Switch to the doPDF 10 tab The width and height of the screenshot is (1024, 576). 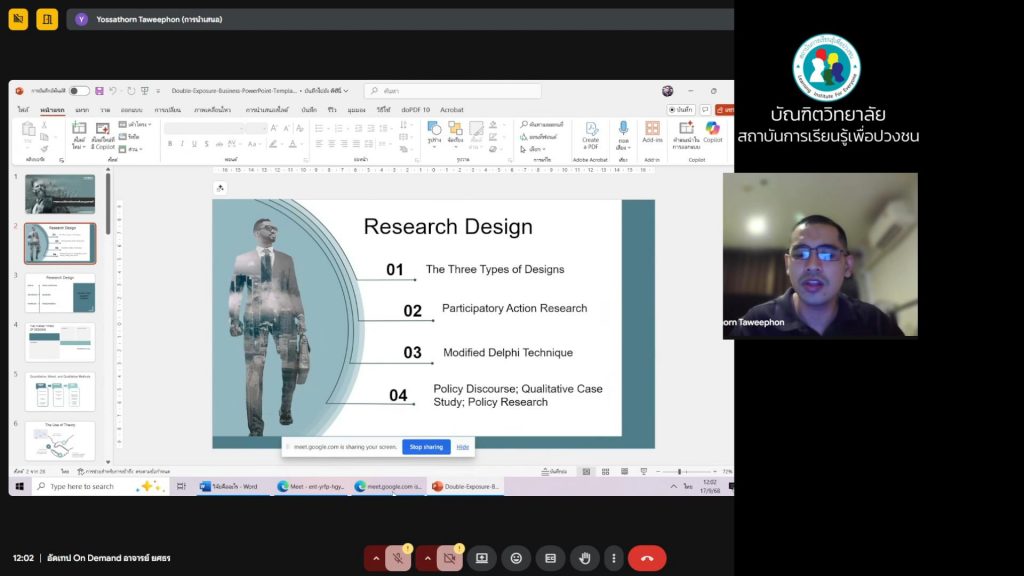(416, 110)
